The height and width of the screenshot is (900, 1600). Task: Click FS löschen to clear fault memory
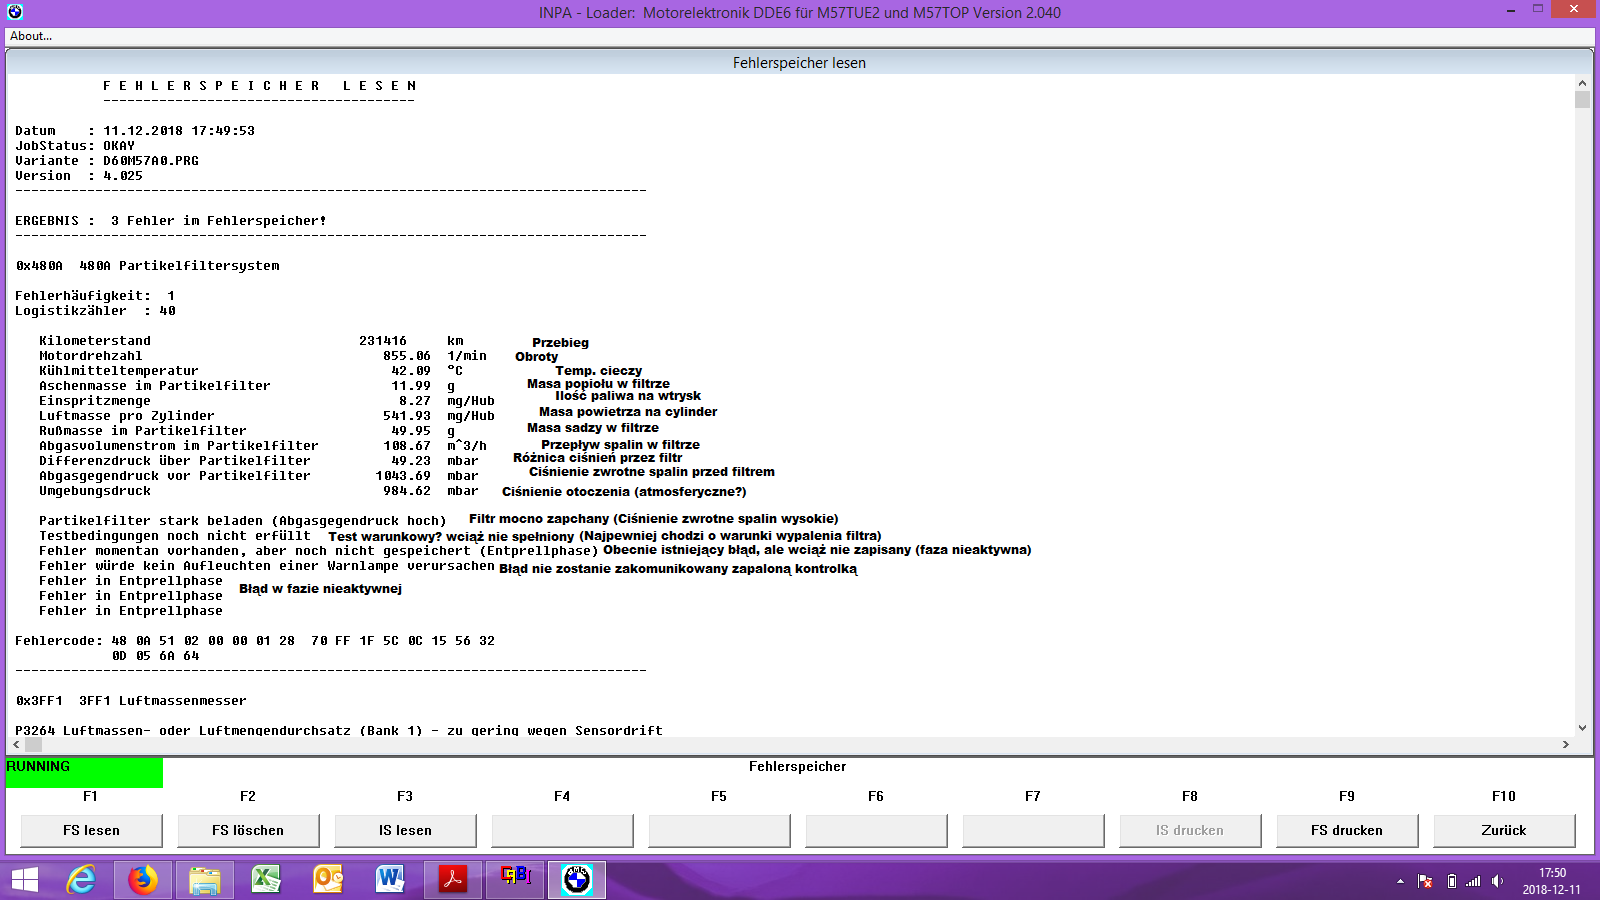pos(248,830)
